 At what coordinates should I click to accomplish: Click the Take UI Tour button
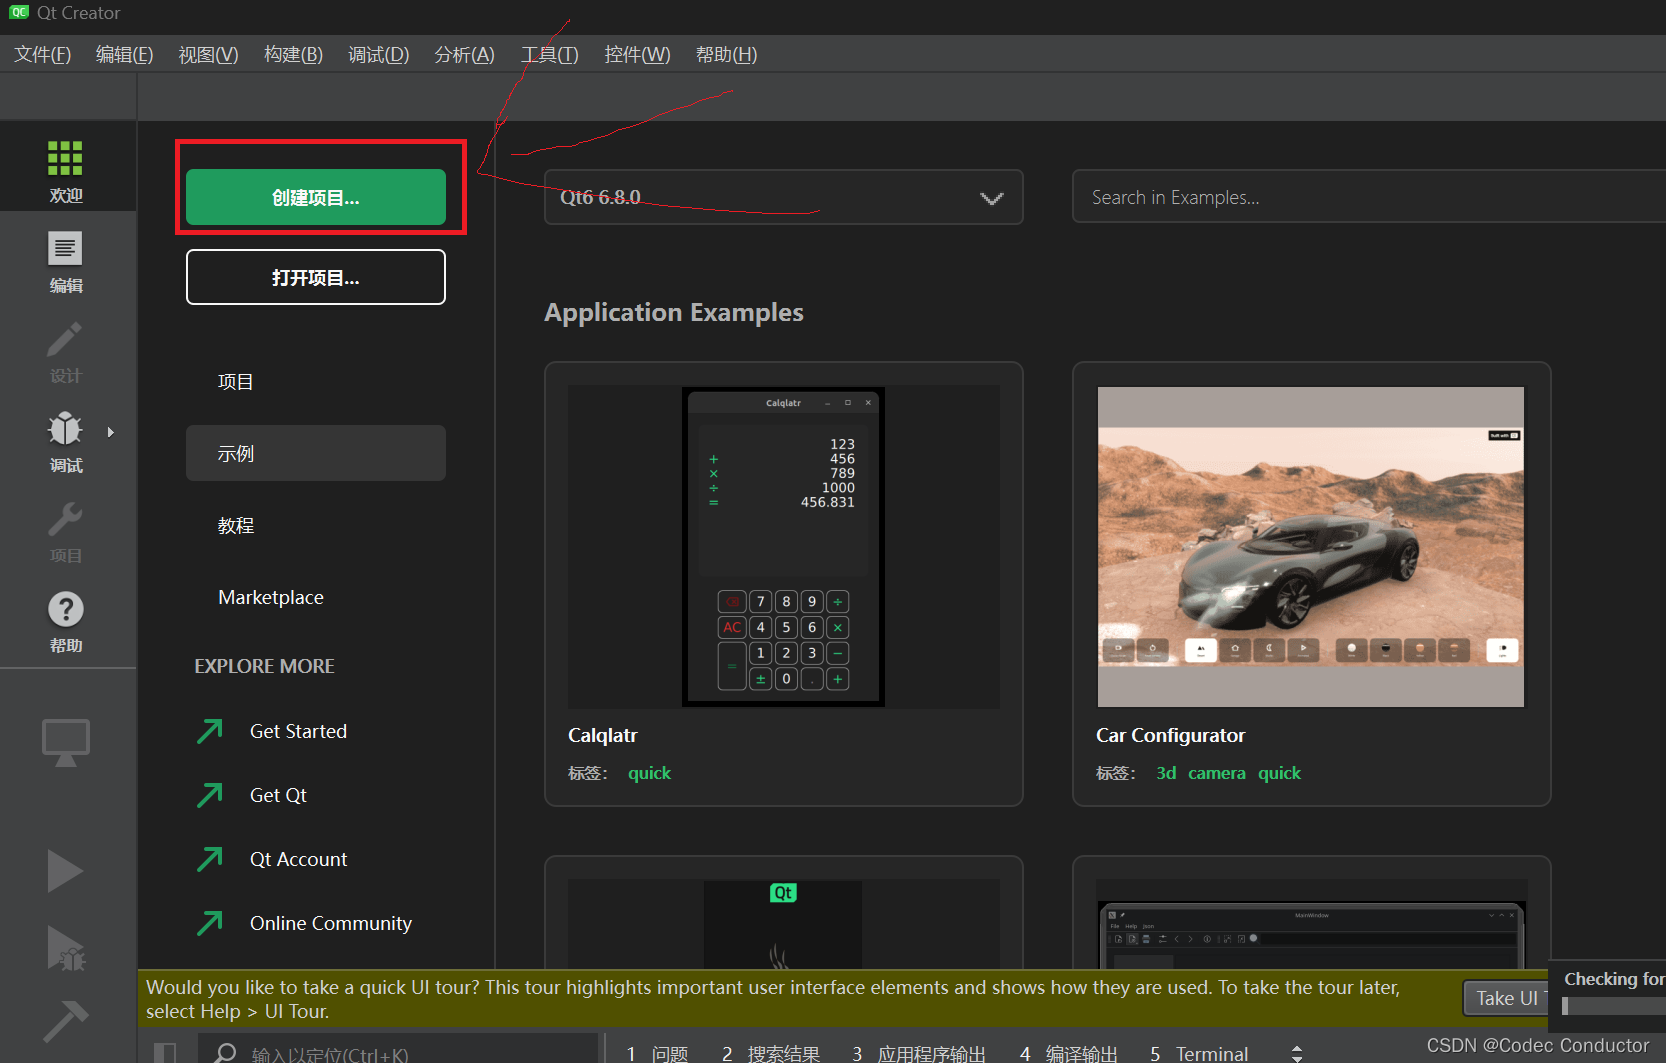[x=1507, y=998]
